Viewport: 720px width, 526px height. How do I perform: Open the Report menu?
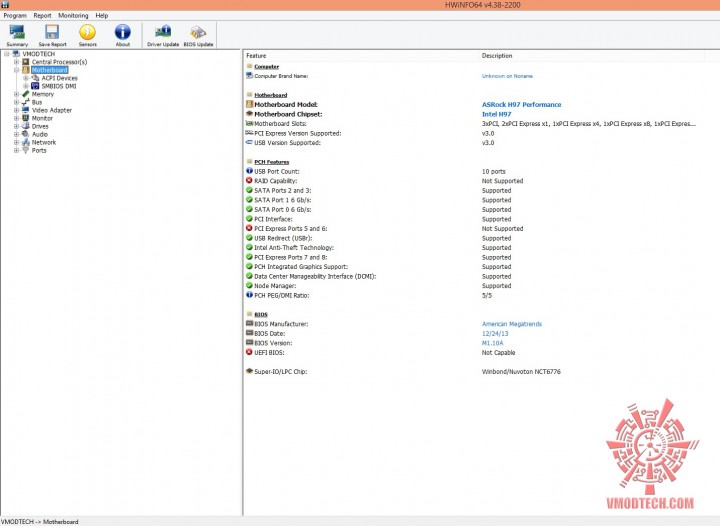[42, 15]
